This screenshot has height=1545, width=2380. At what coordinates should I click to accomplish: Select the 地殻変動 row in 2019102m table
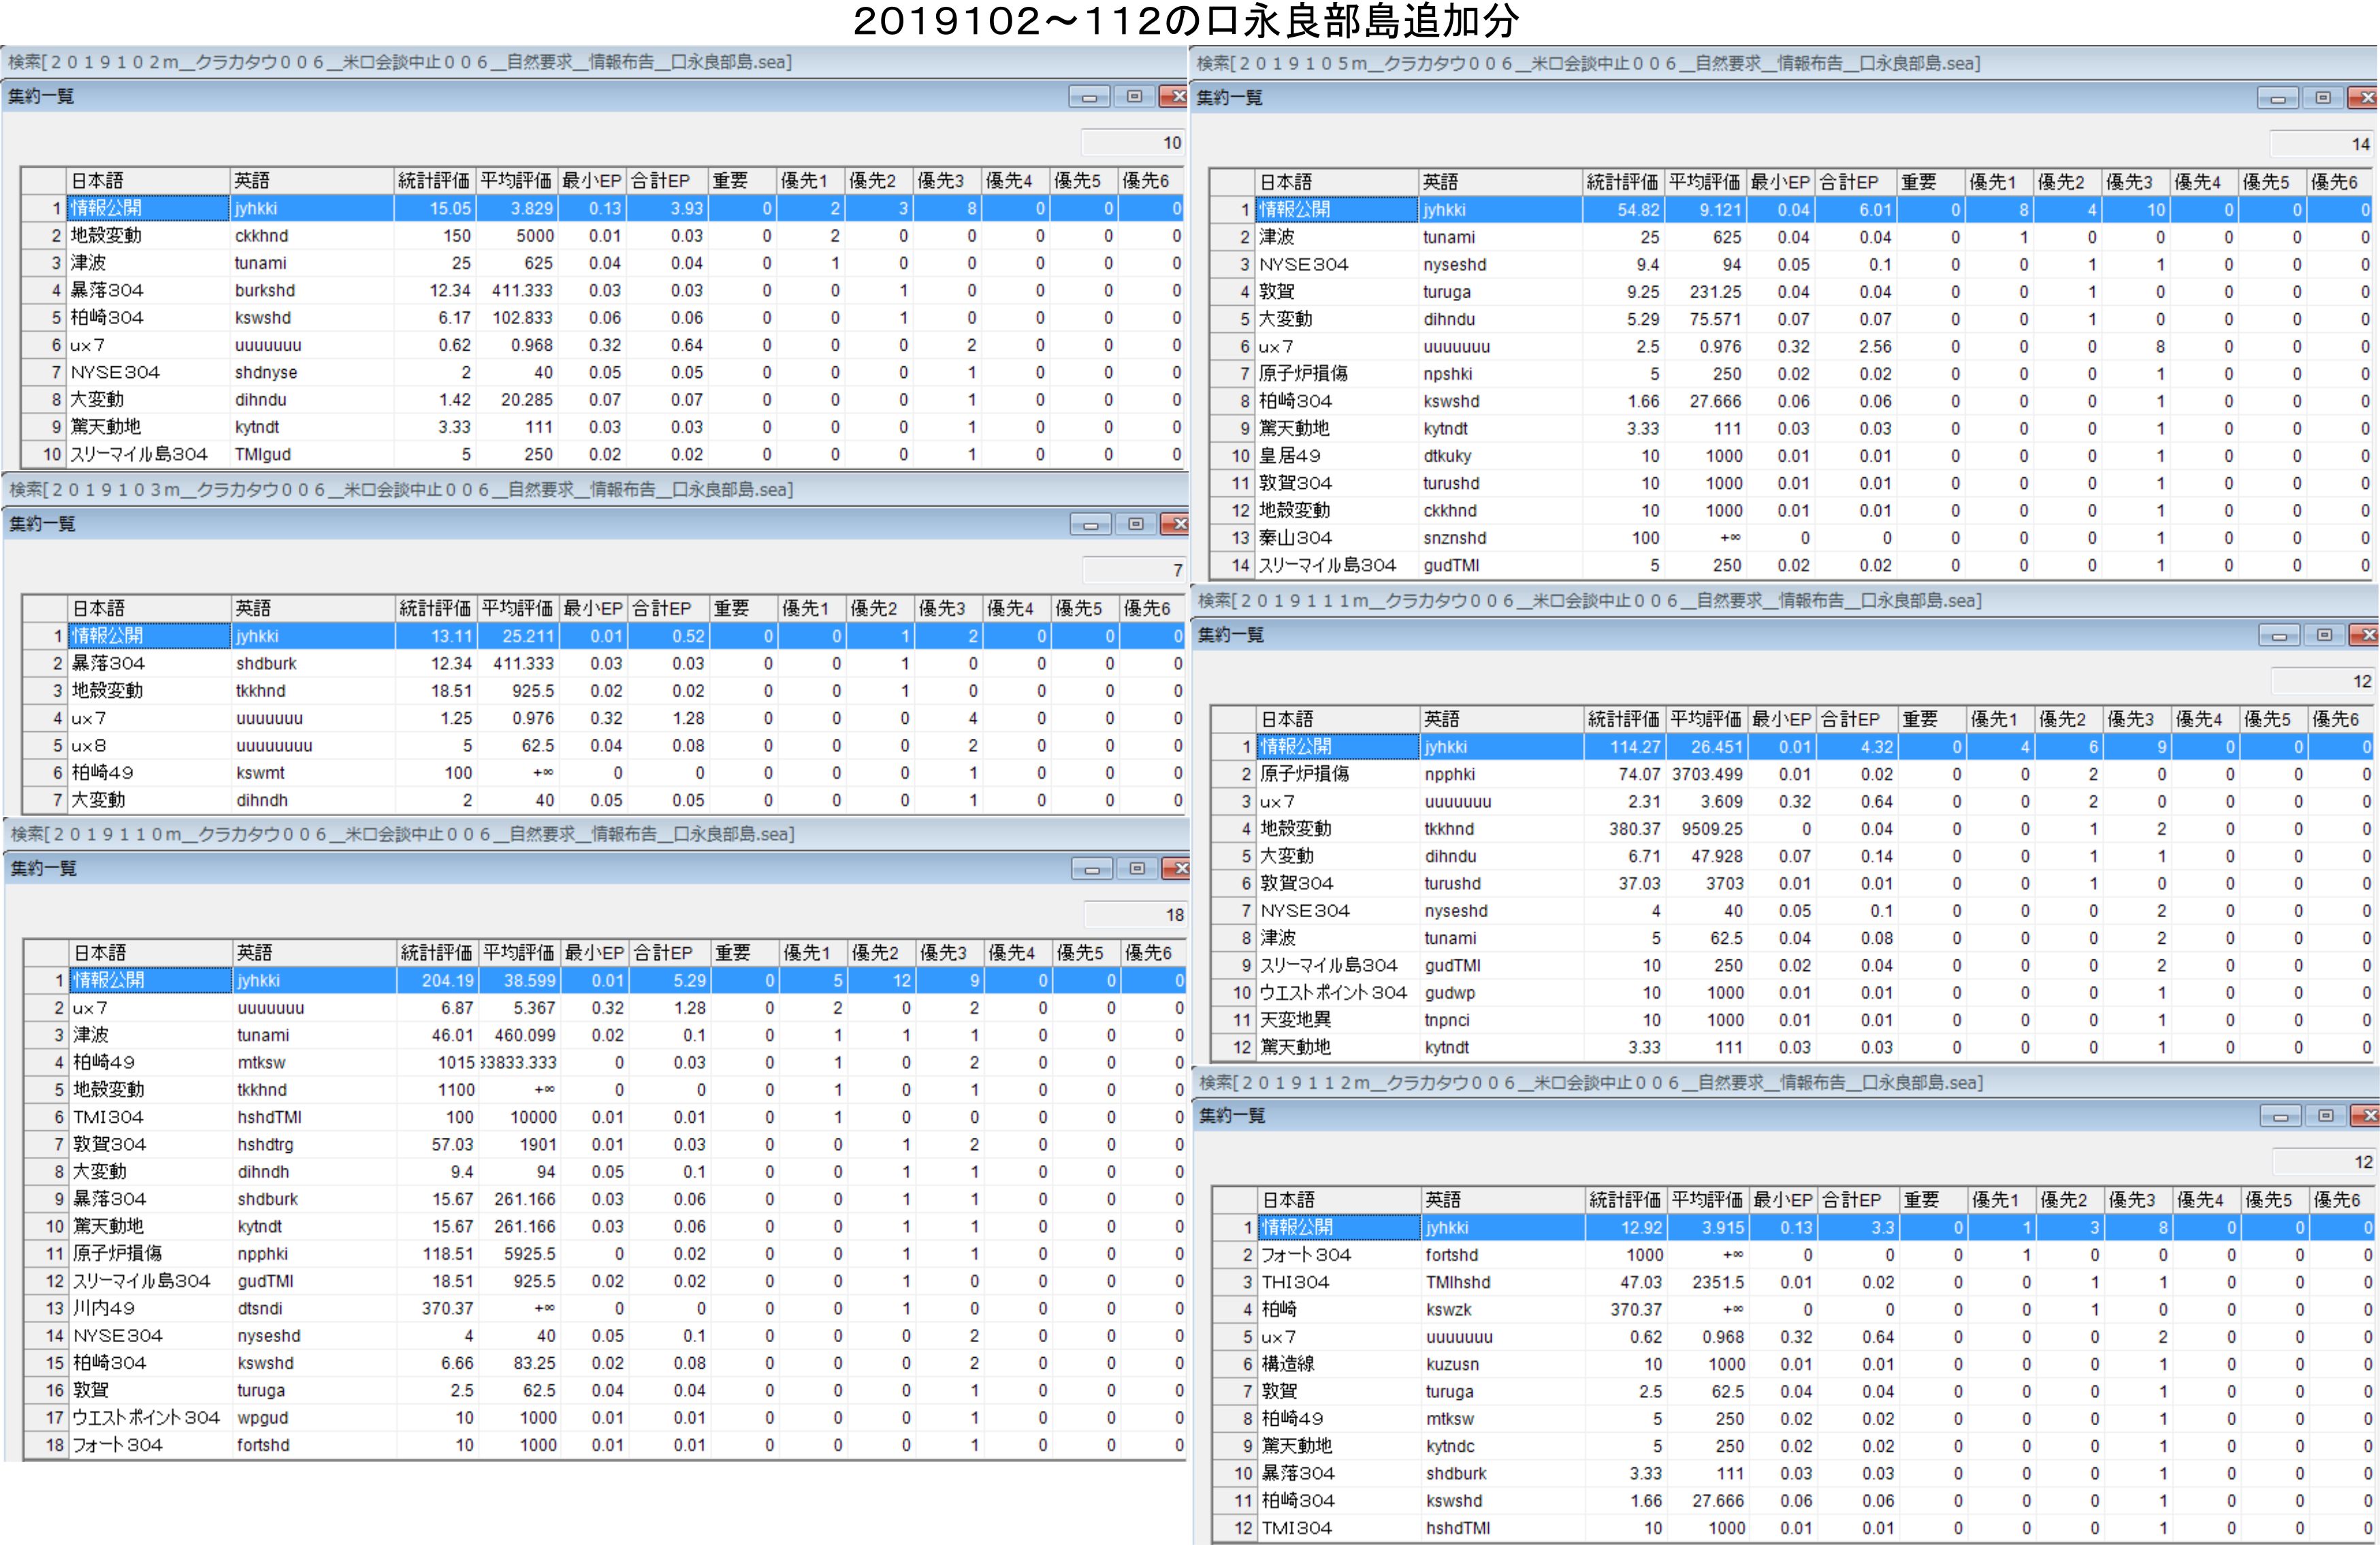coord(106,236)
